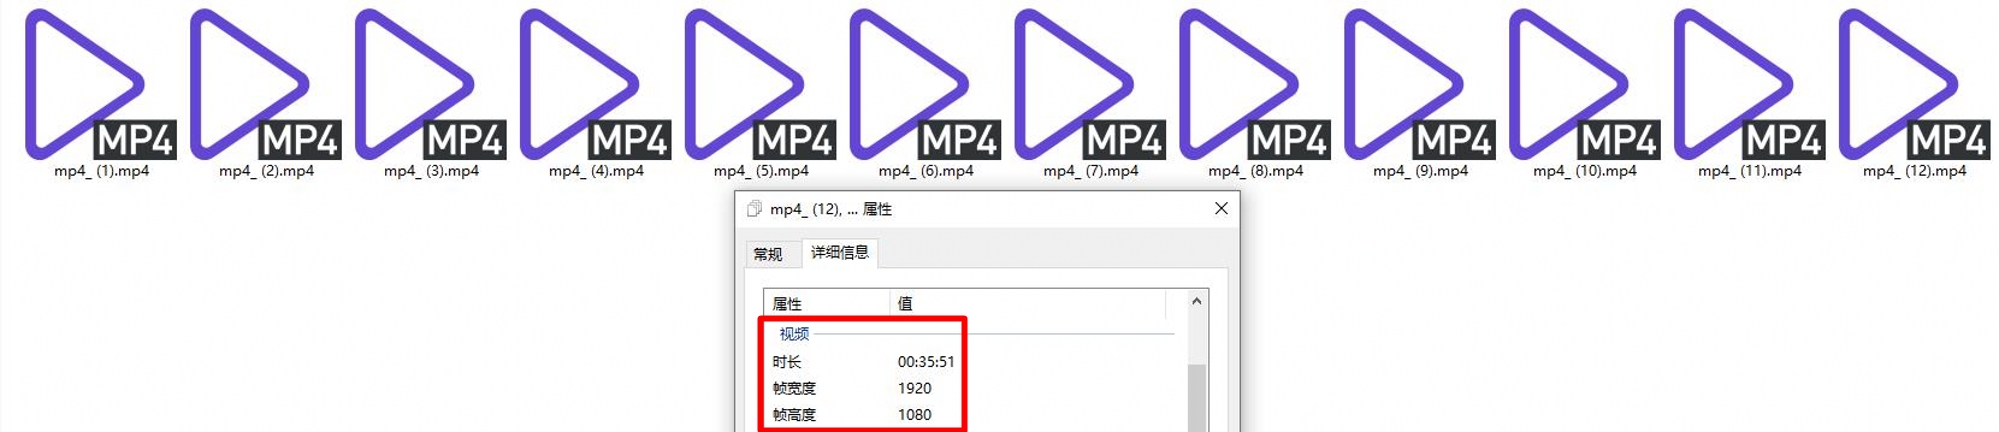Select the 时长 property row
1999x432 pixels.
968,361
